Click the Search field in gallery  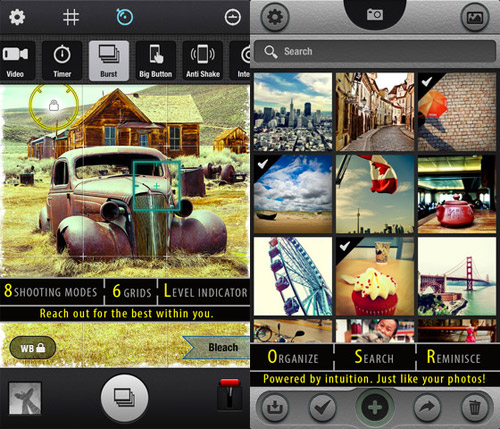point(375,52)
